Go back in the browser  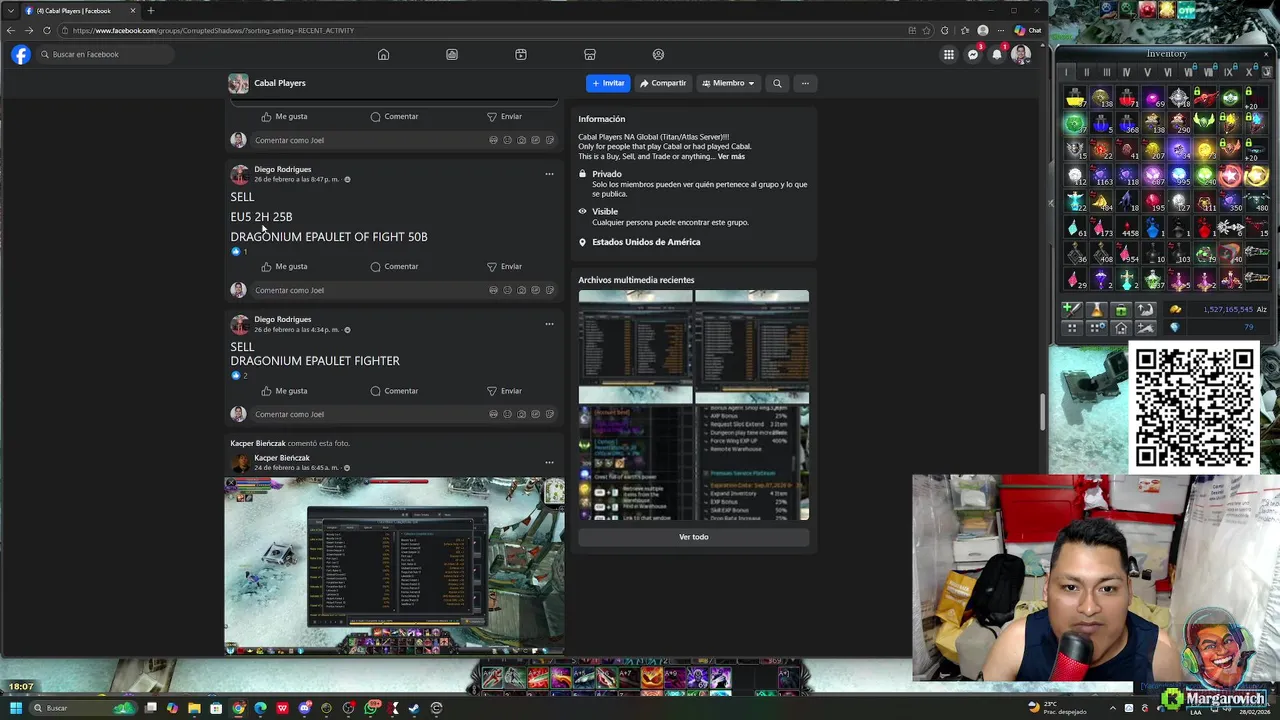pos(11,30)
